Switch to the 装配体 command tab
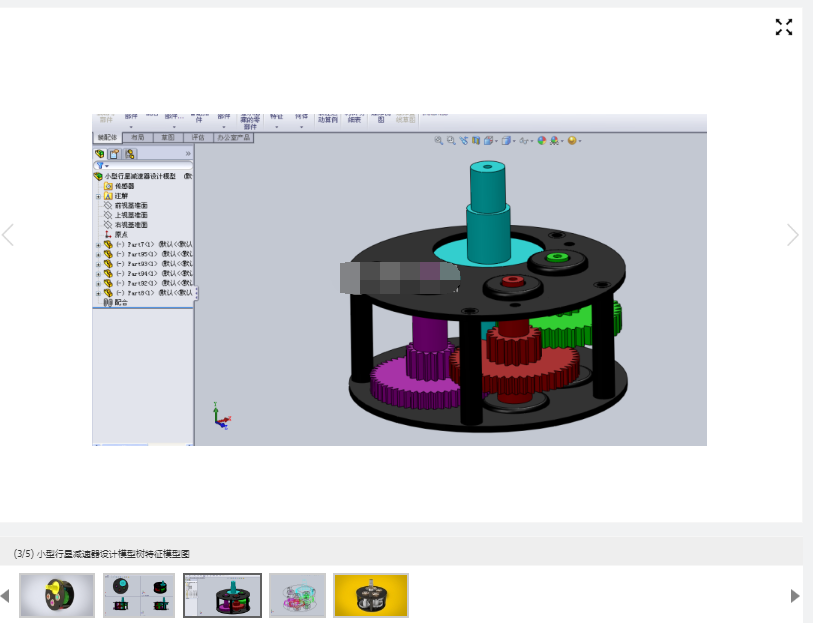813x623 pixels. click(x=107, y=137)
